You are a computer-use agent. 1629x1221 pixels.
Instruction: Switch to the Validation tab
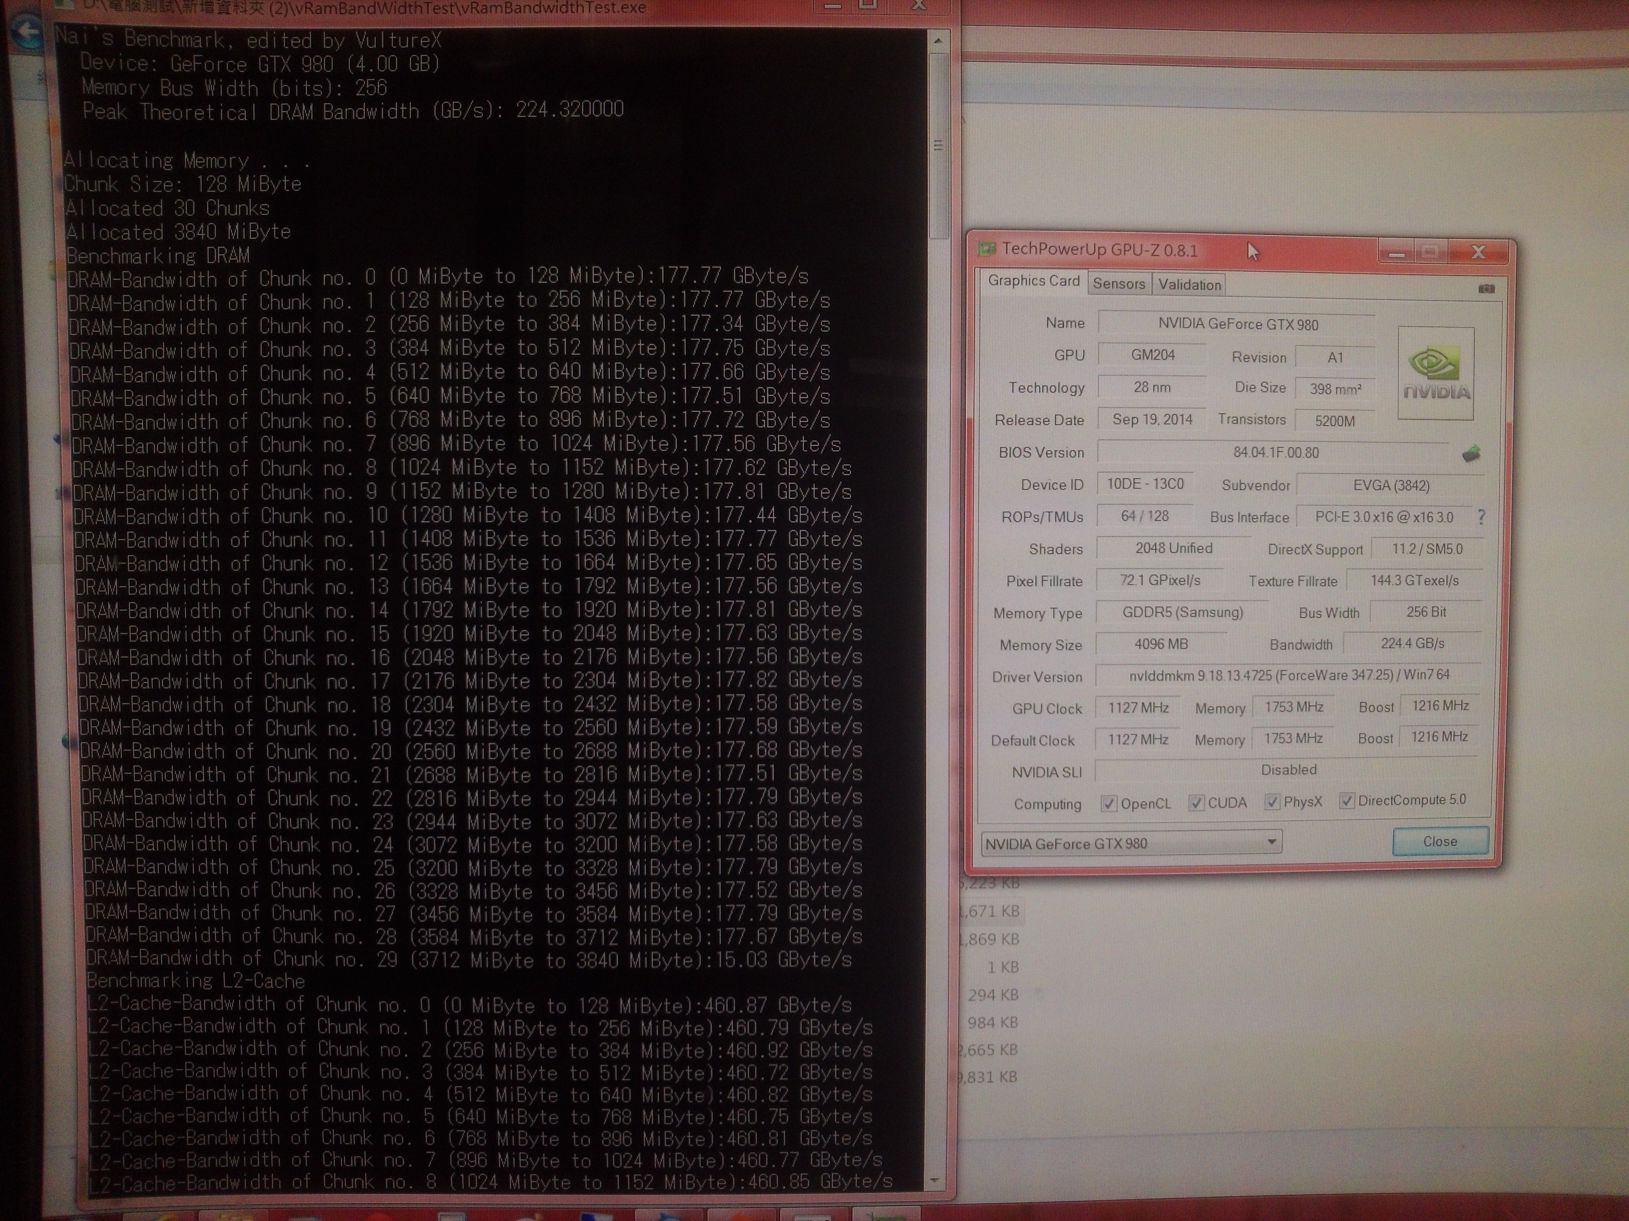[x=1190, y=285]
